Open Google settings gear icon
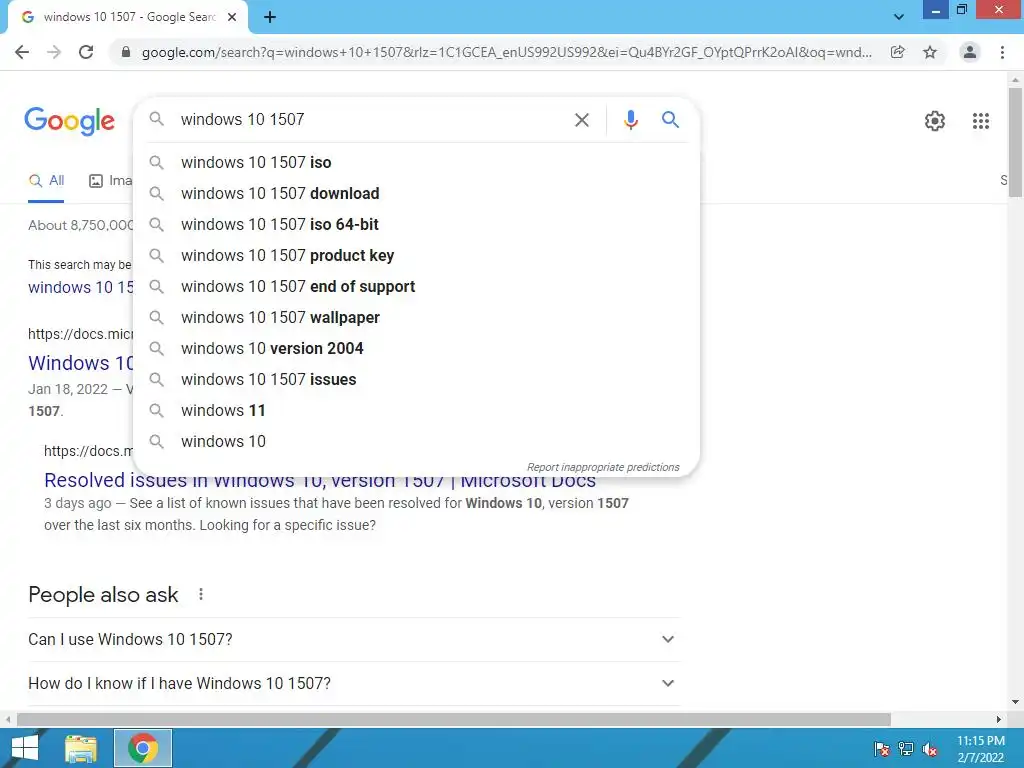 point(935,121)
